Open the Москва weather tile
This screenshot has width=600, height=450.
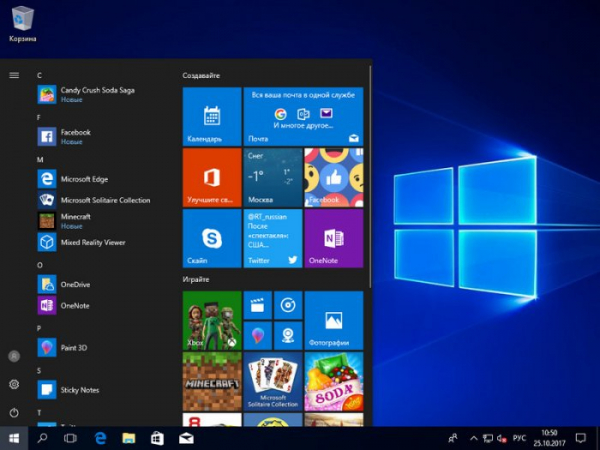(273, 178)
